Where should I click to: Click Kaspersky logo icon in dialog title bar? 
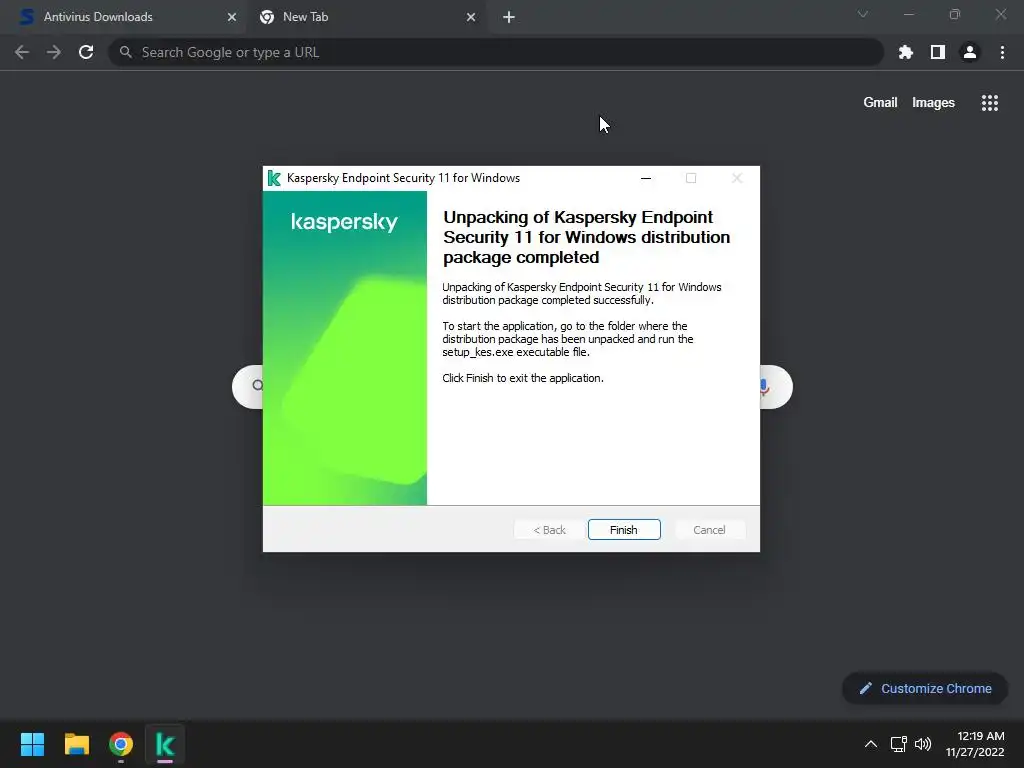point(274,178)
